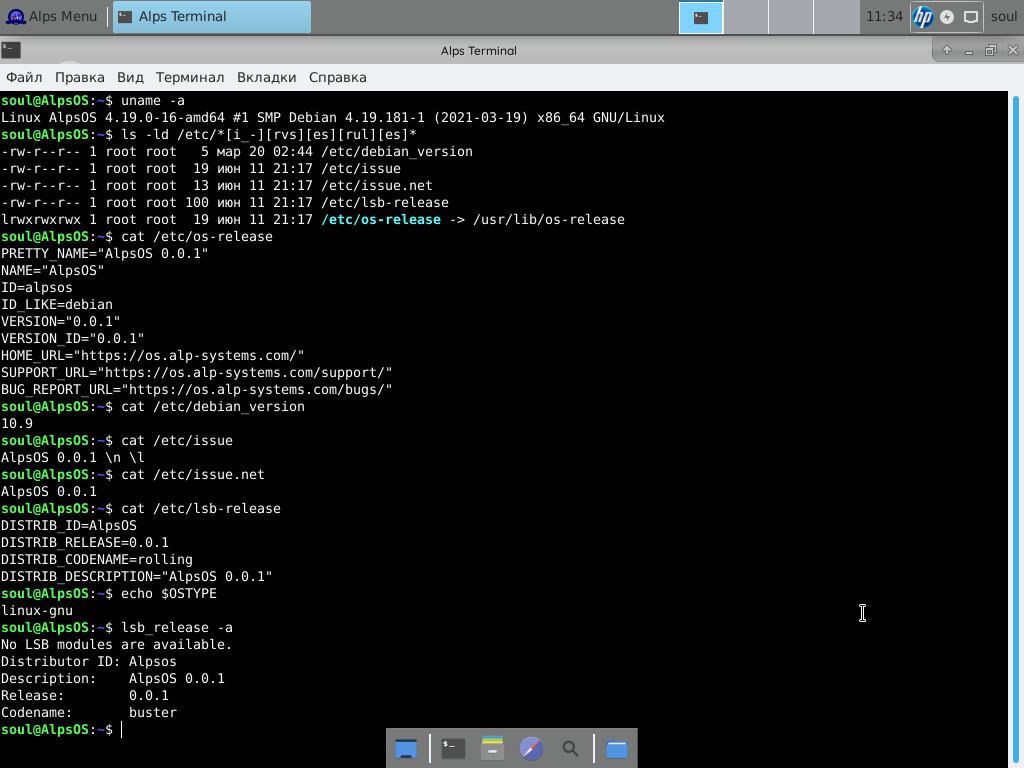Screen dimensions: 1024x768
Task: Click the No LSB modules are available line
Action: (117, 644)
